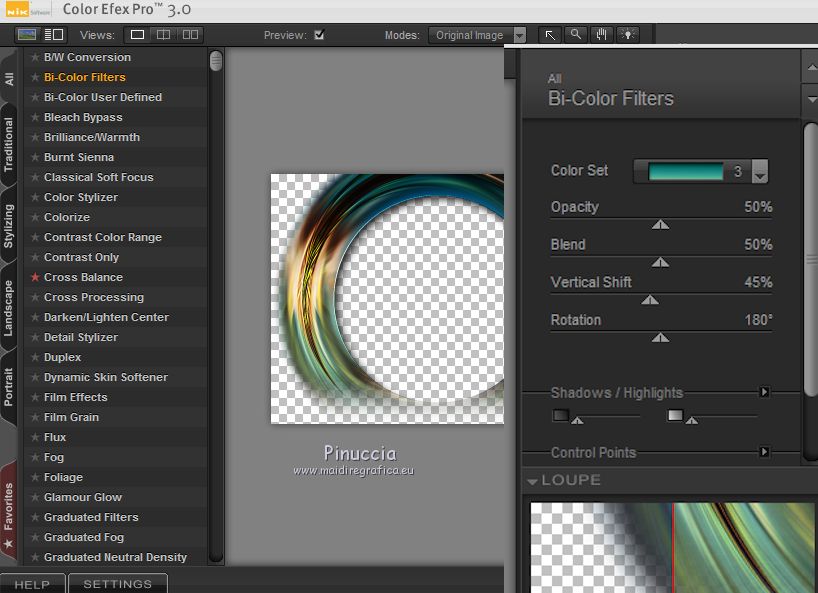Click the Rotation slider handle
Screen dimensions: 818x593
click(660, 338)
